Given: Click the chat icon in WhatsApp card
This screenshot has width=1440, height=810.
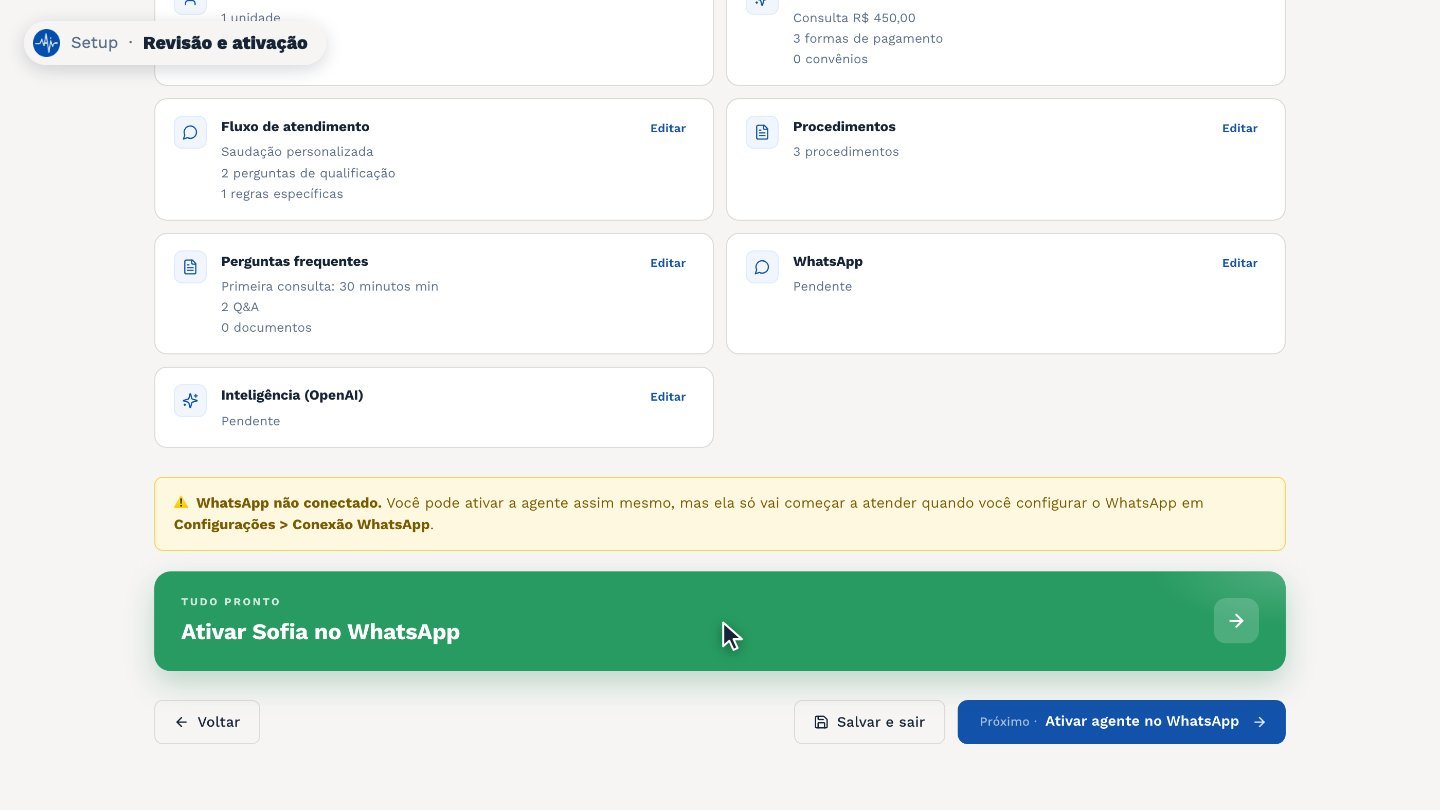Looking at the screenshot, I should pyautogui.click(x=762, y=267).
